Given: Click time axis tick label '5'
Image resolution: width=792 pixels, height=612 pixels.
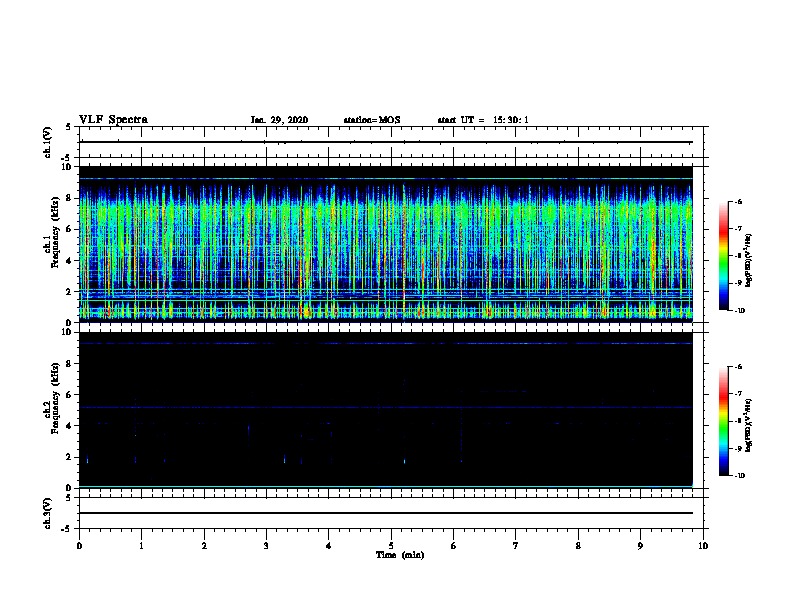Looking at the screenshot, I should point(391,546).
